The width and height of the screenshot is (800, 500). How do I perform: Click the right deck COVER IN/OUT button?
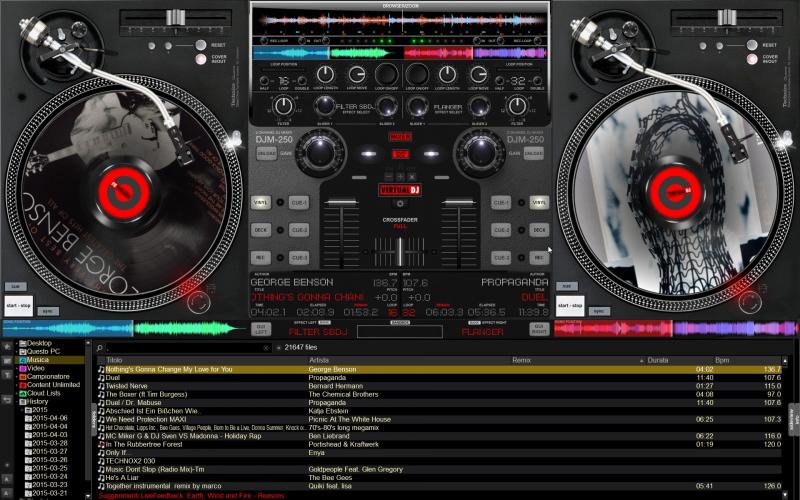(x=752, y=59)
